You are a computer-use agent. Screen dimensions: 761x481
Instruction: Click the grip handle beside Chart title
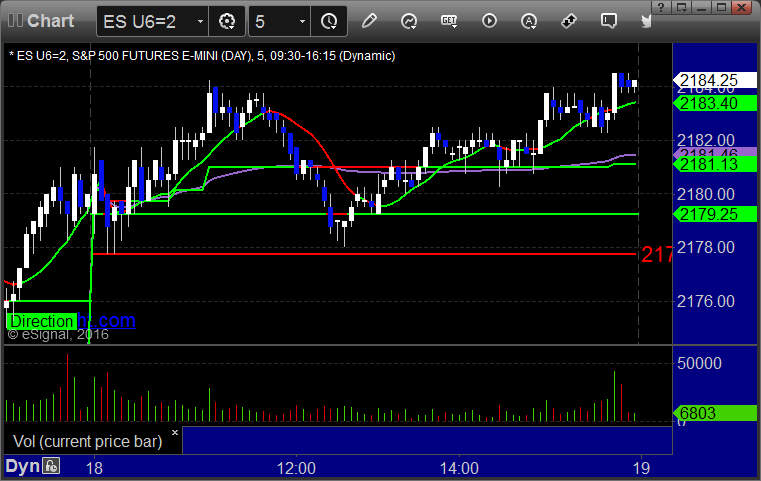click(15, 21)
